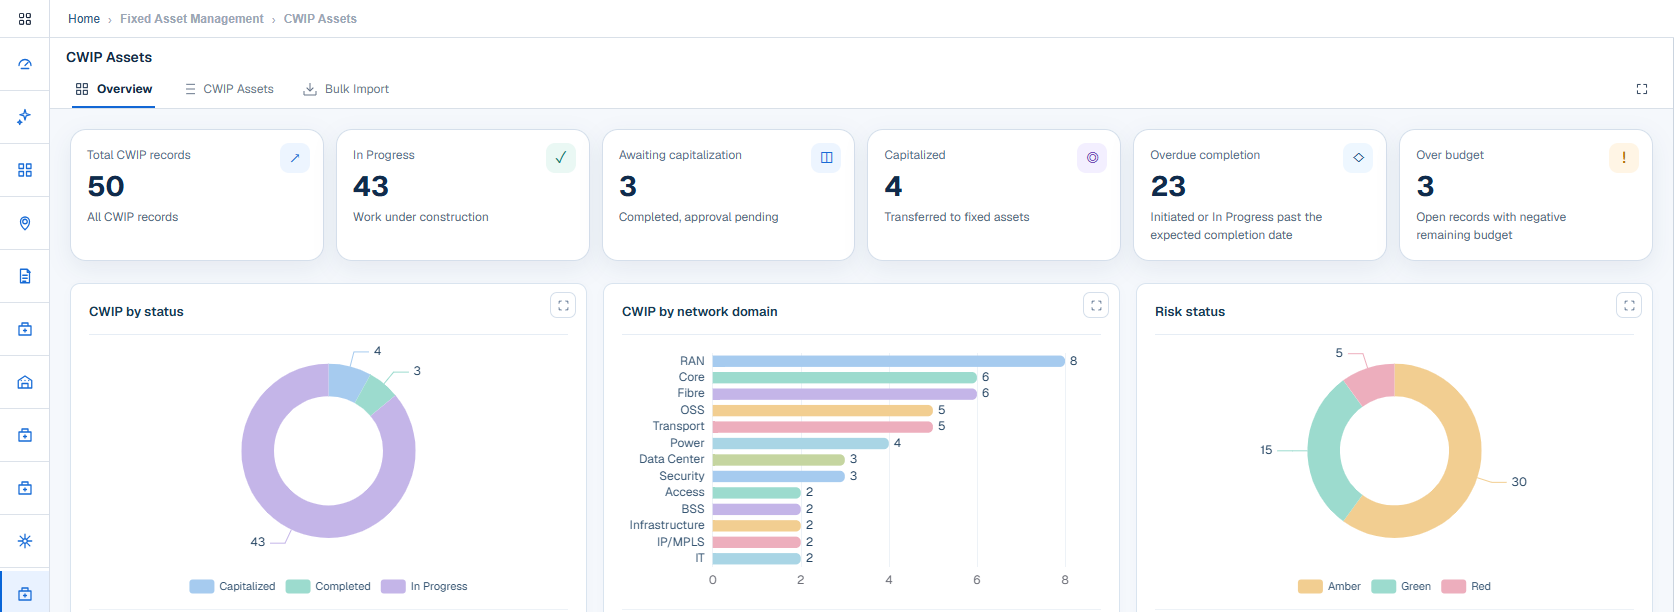This screenshot has width=1674, height=612.
Task: Open Fixed Asset Management breadcrumb link
Action: point(192,19)
